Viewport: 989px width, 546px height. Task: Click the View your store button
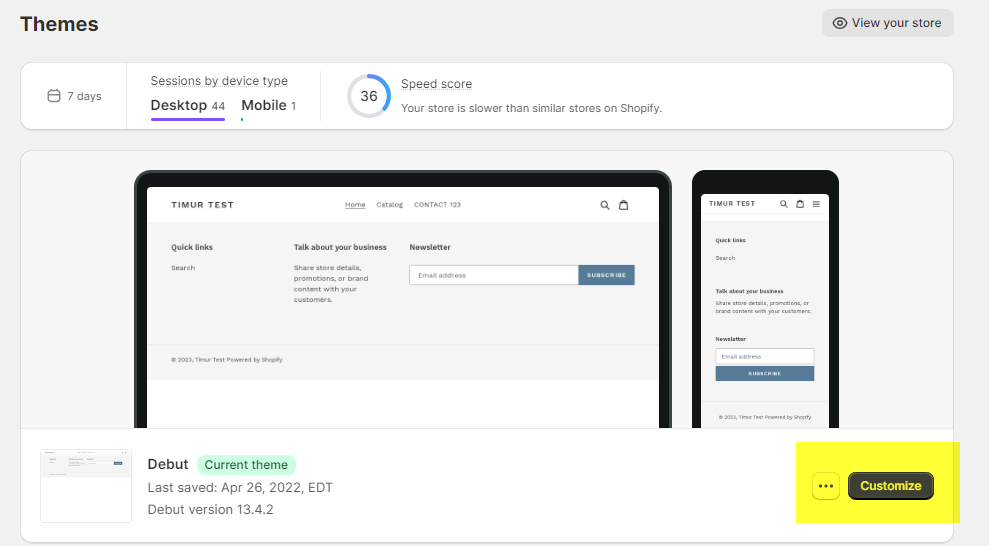tap(887, 23)
